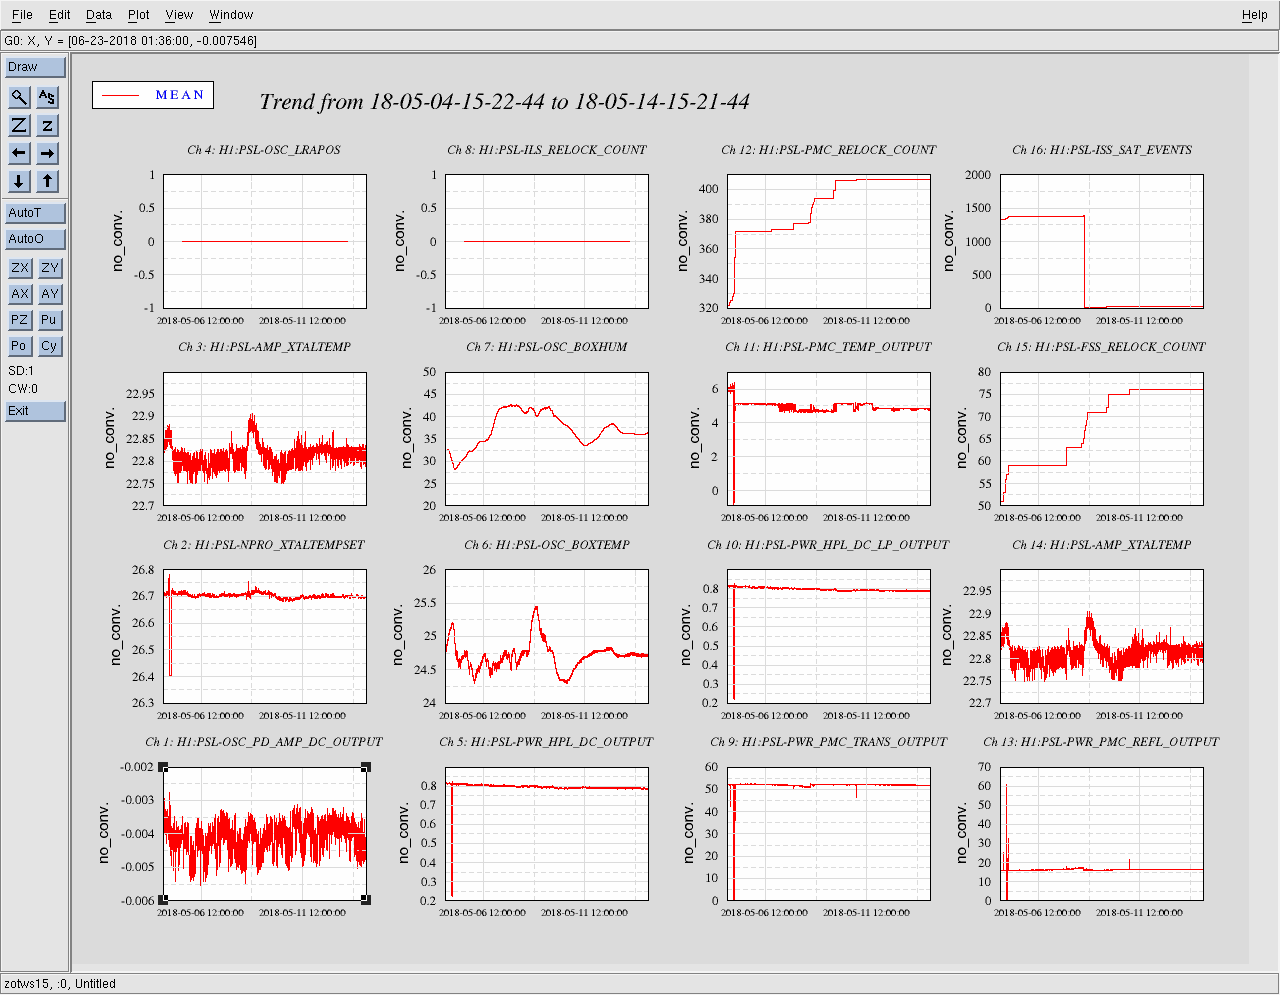Viewport: 1280px width, 995px height.
Task: Open the Plot menu
Action: (x=138, y=15)
